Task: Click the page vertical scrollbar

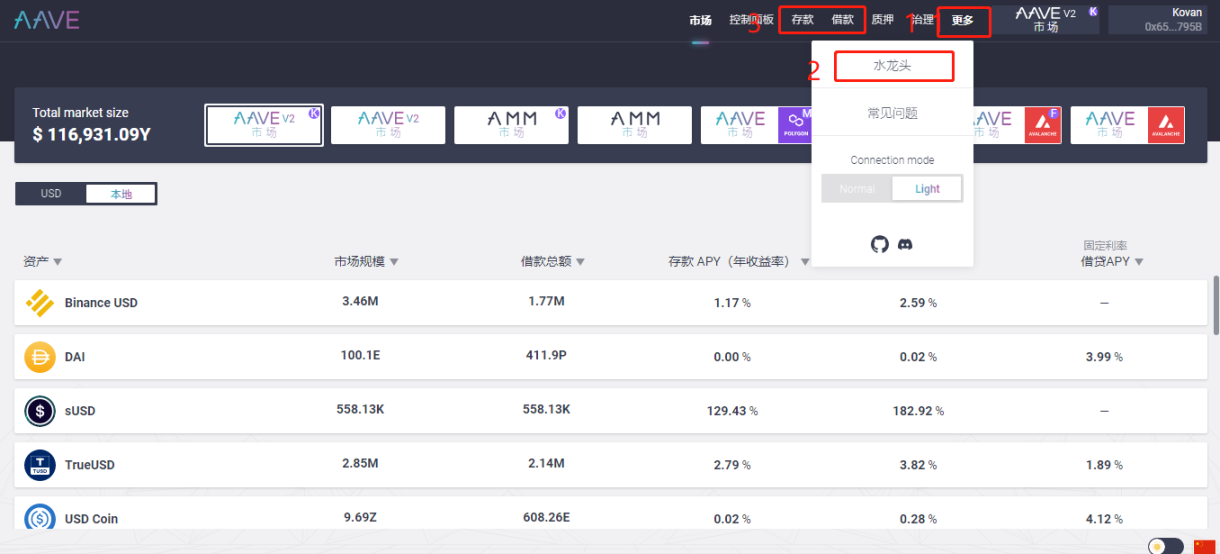Action: coord(1215,305)
